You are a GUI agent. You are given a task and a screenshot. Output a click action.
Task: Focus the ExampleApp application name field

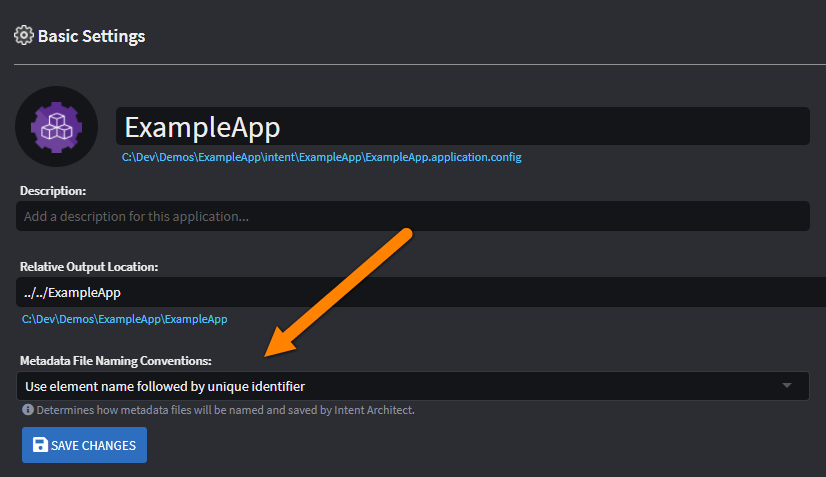pyautogui.click(x=462, y=127)
